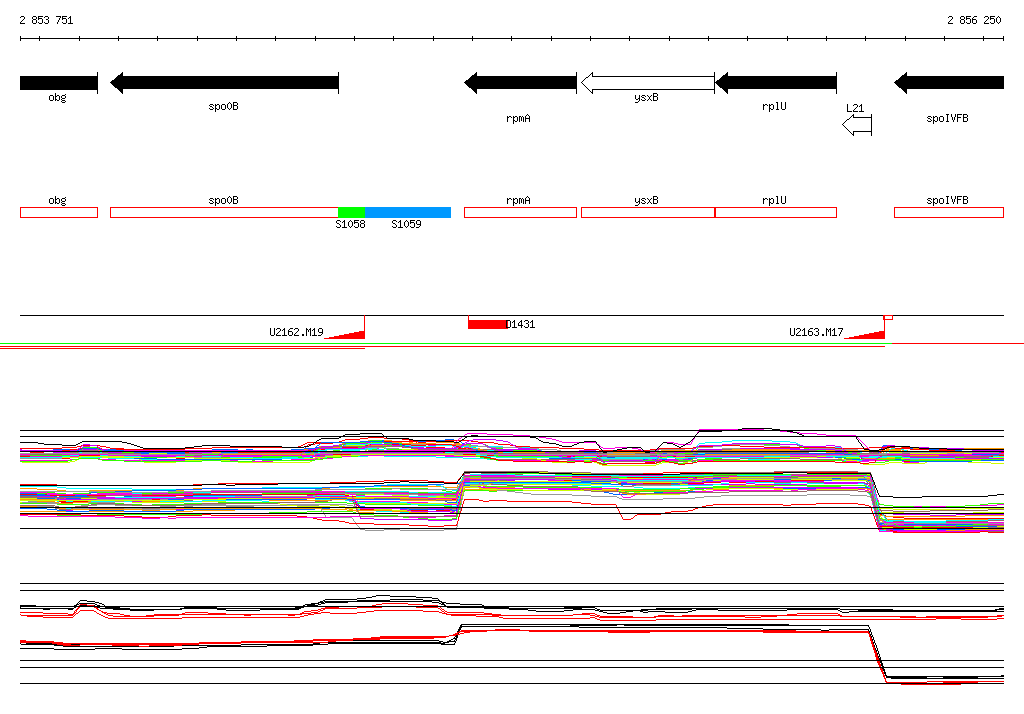Click the small red square after U2163.M17

888,317
